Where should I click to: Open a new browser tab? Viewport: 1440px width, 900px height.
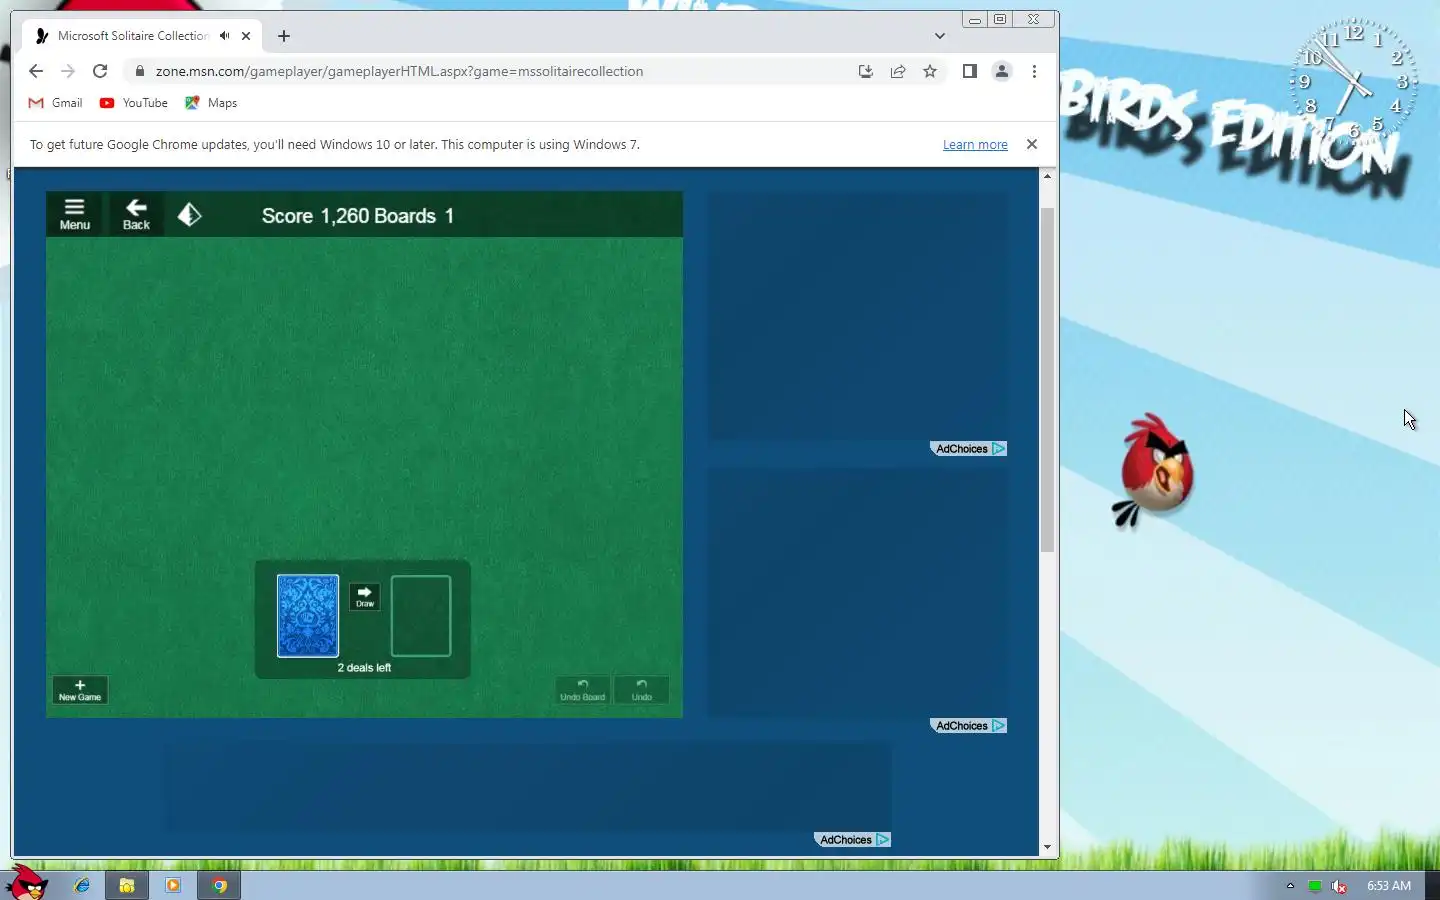coord(284,36)
